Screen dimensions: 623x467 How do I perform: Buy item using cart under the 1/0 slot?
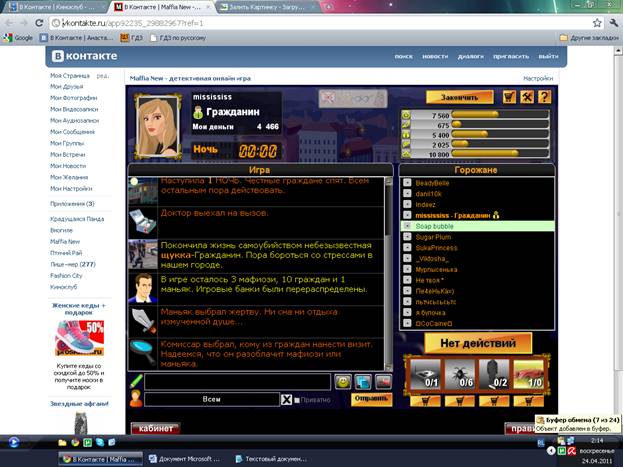point(528,401)
